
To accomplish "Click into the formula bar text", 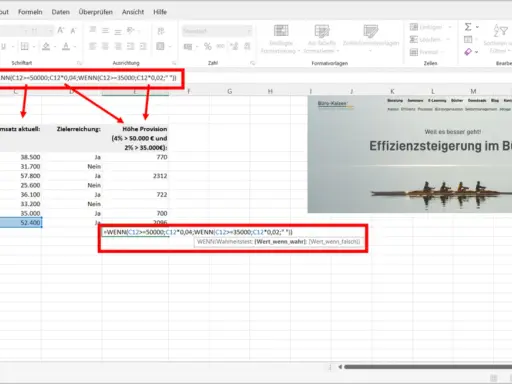I will 88,78.
